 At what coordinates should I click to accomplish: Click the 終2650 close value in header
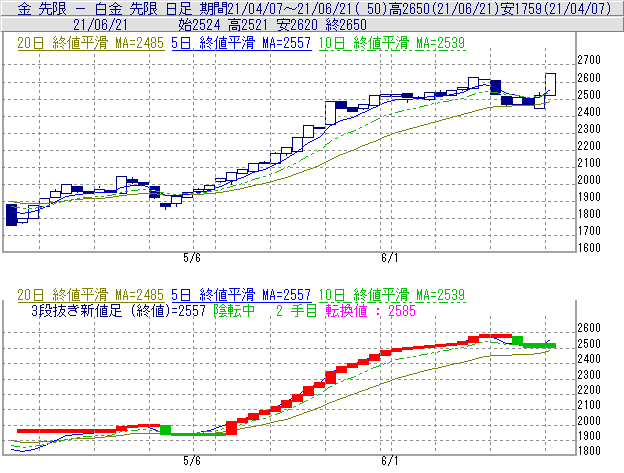[346, 25]
